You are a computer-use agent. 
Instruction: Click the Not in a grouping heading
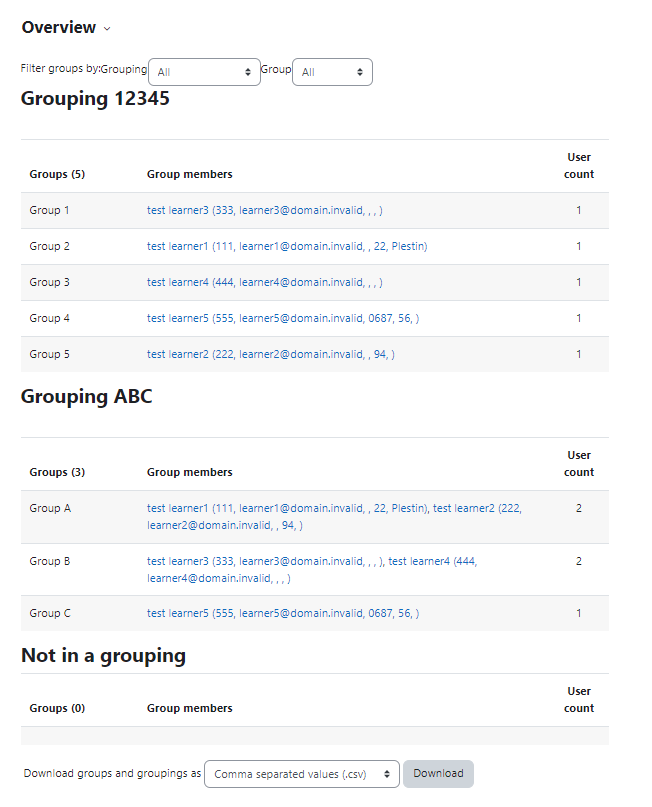[x=103, y=656]
